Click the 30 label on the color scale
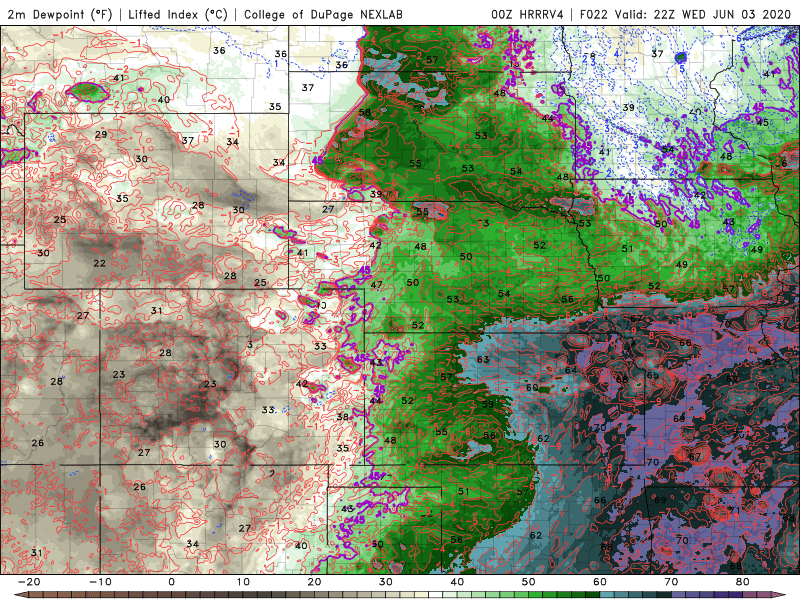Image resolution: width=800 pixels, height=600 pixels. [386, 582]
